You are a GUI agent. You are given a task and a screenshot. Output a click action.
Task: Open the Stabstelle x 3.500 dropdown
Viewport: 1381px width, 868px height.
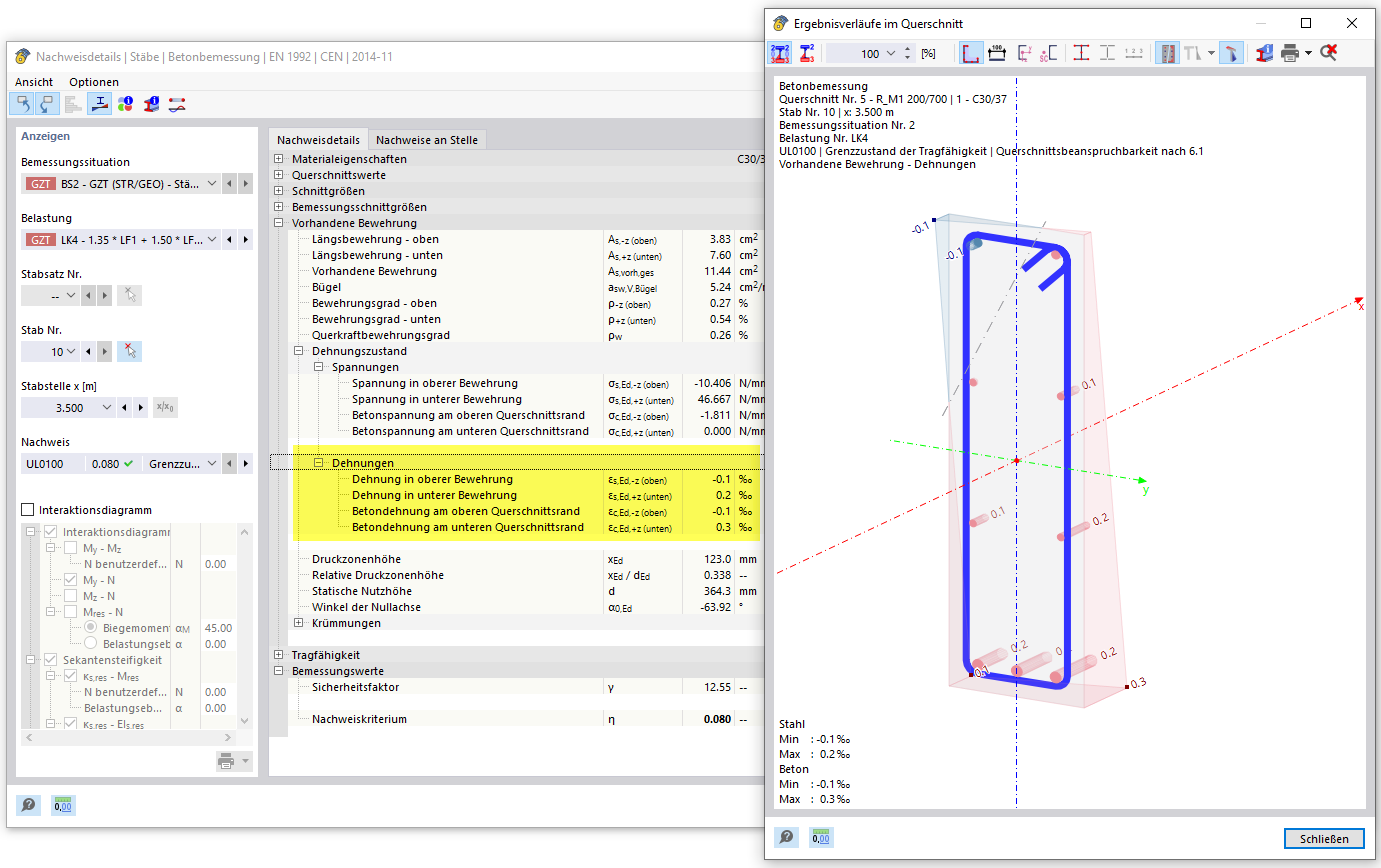pyautogui.click(x=107, y=408)
